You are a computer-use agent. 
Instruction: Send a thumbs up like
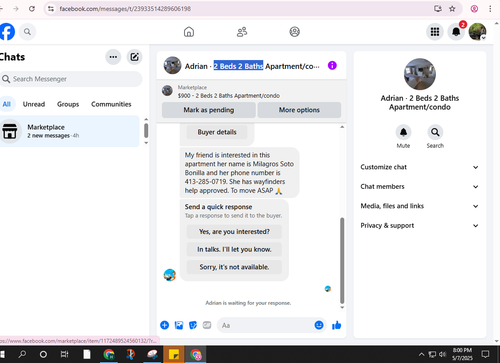tap(337, 325)
